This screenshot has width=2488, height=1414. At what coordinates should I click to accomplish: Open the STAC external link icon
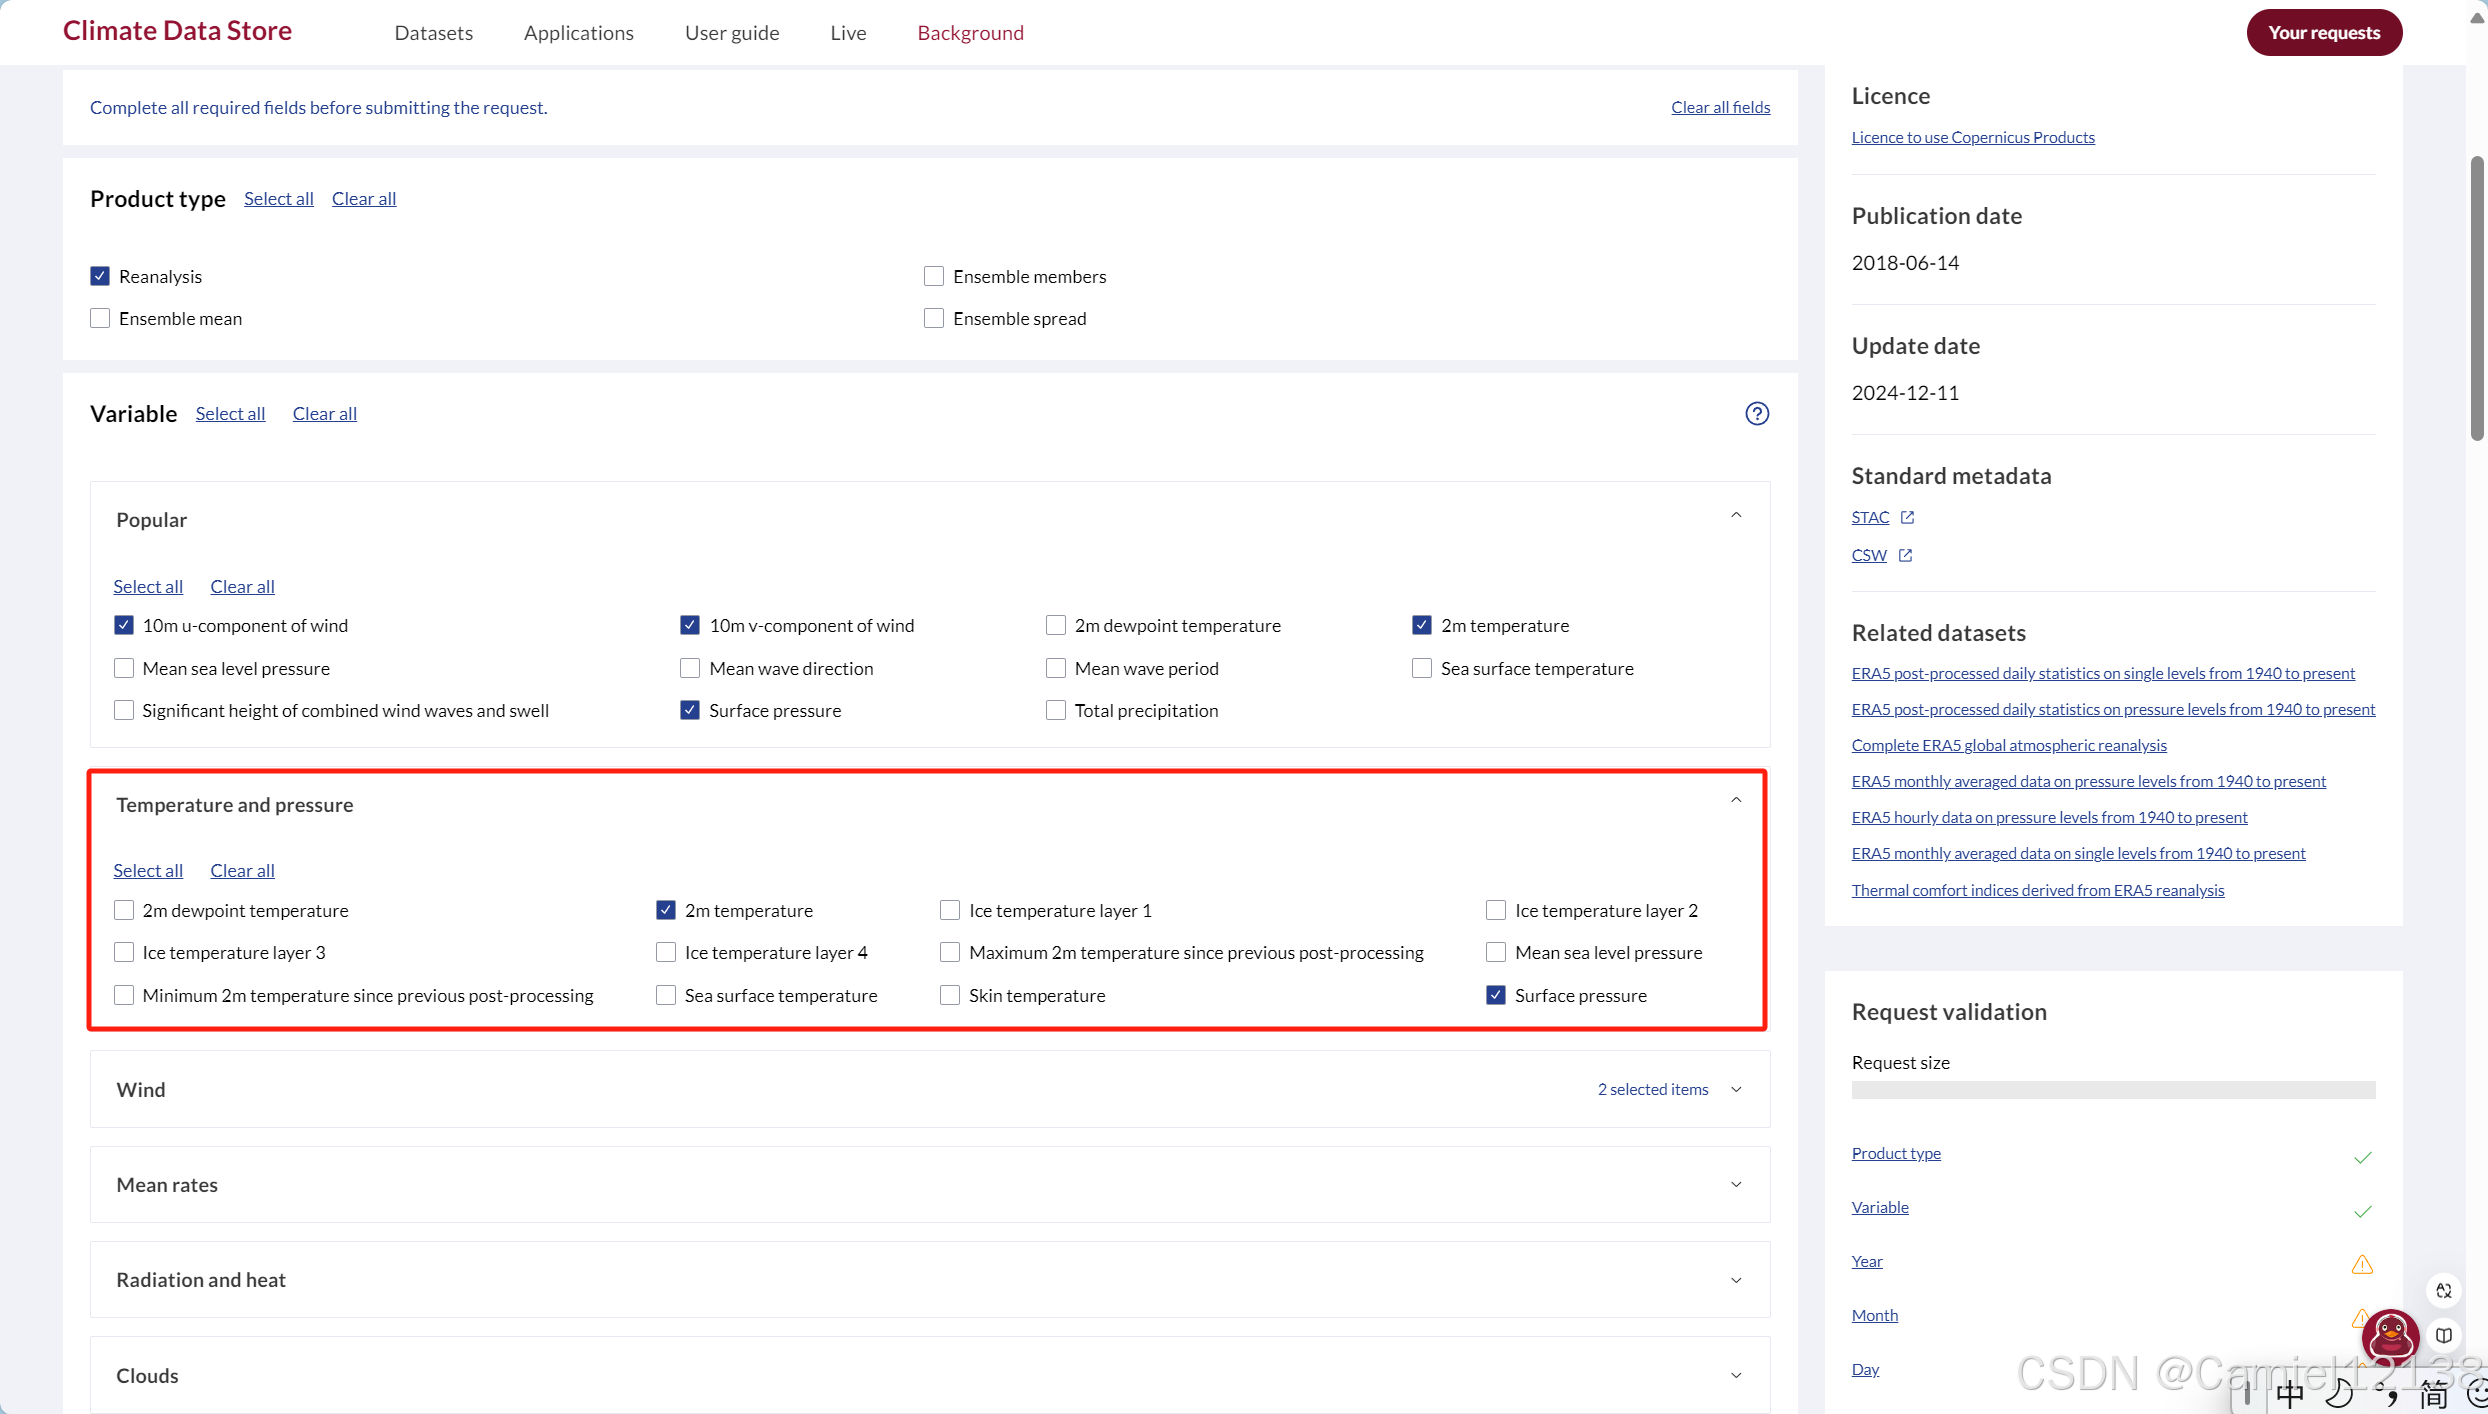pos(1907,517)
